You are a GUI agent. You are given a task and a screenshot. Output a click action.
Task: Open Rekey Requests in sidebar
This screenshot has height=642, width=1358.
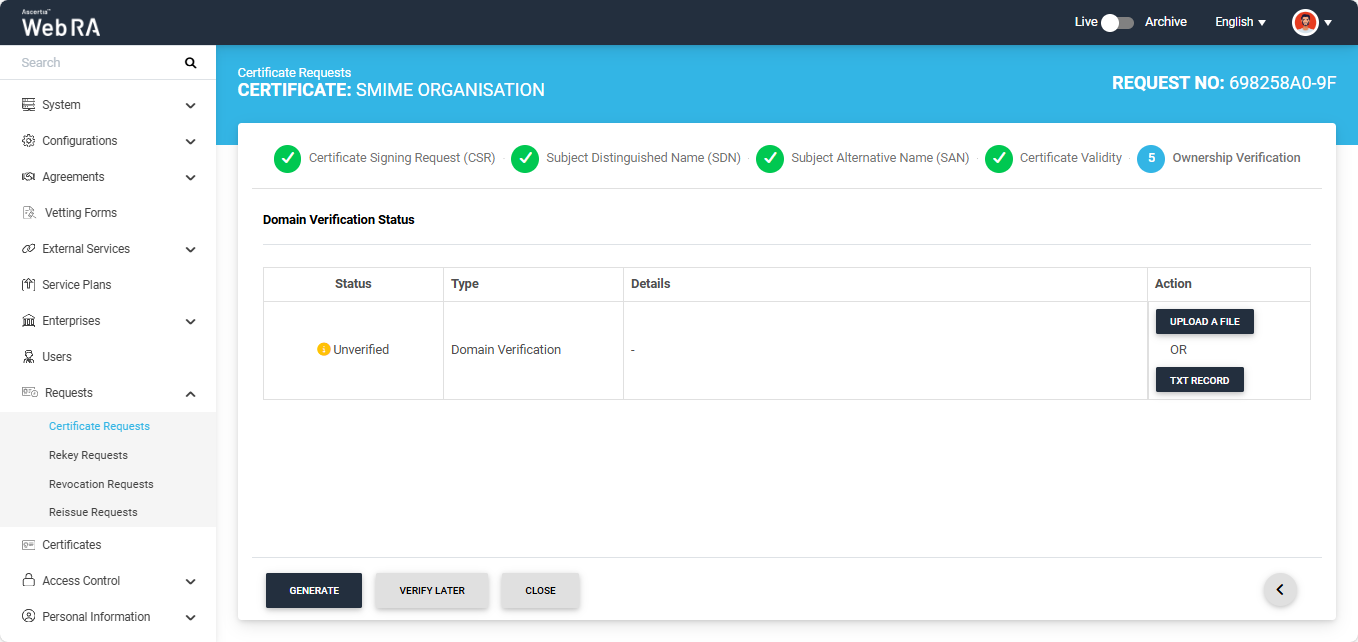click(x=88, y=455)
